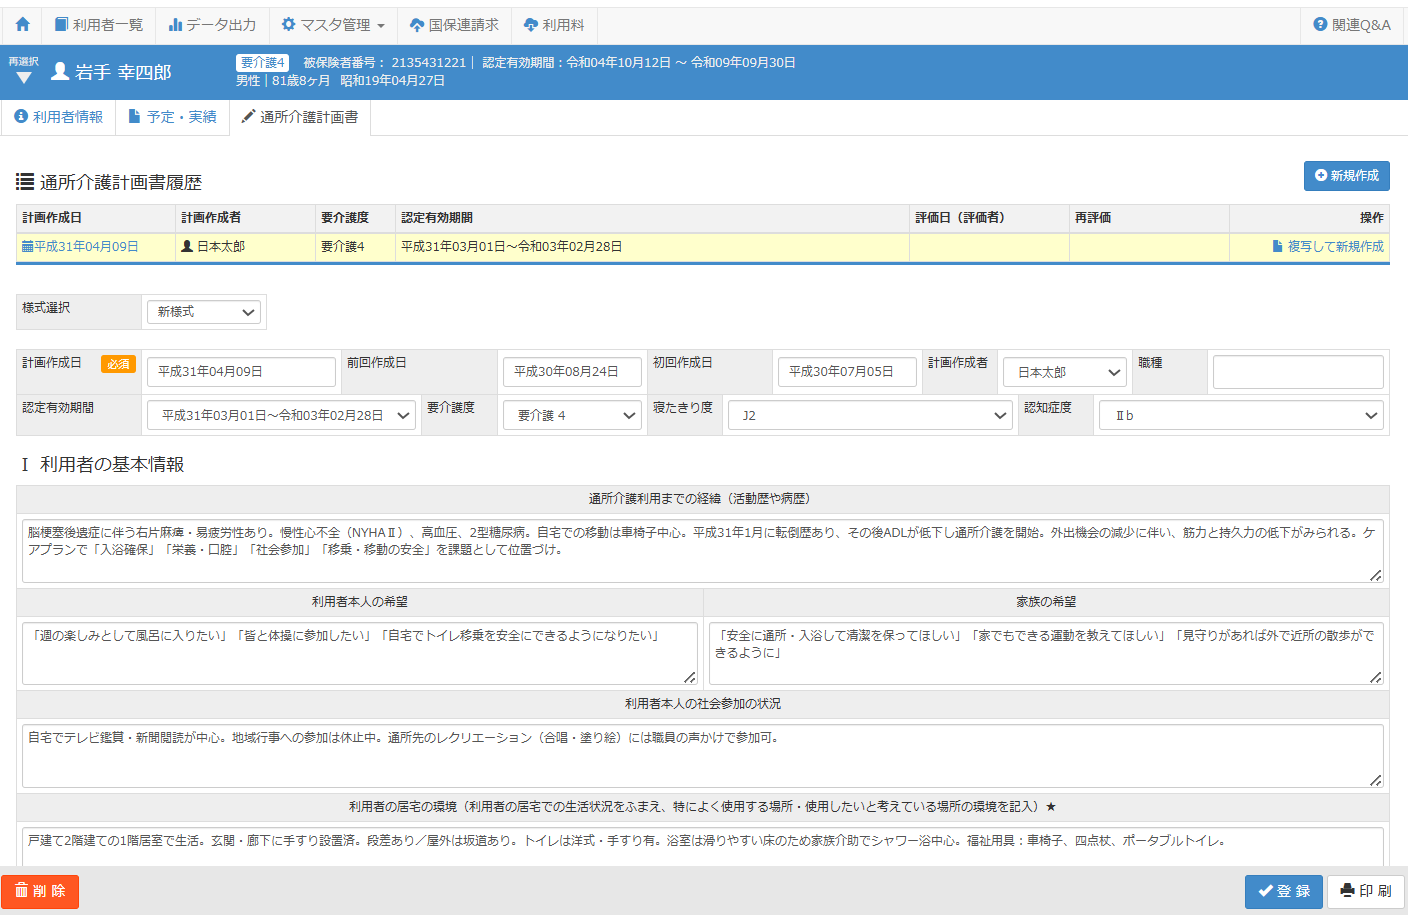Click the empty 職種 input field
Image resolution: width=1408 pixels, height=915 pixels.
[x=1297, y=372]
